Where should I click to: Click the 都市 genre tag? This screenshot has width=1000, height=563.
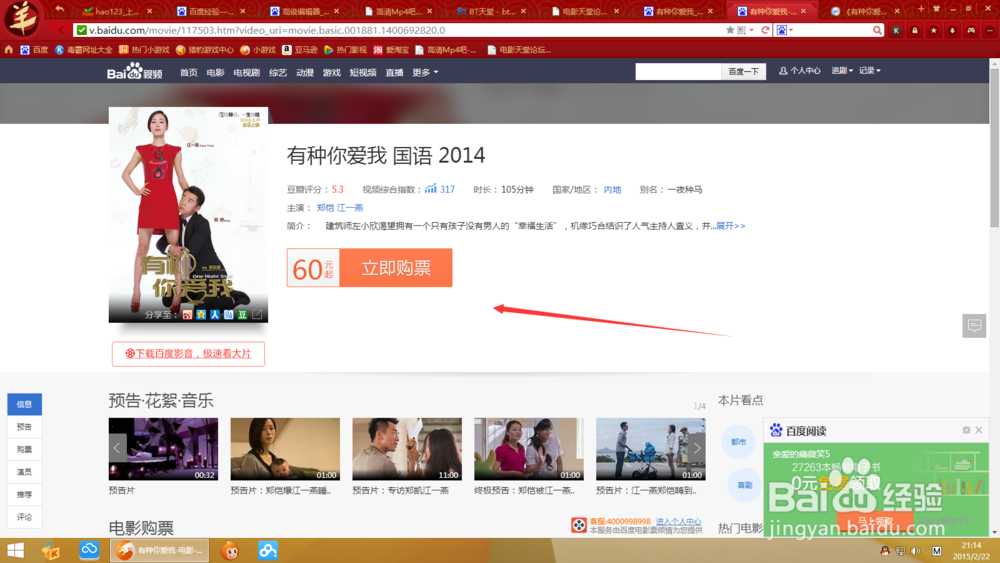point(739,442)
